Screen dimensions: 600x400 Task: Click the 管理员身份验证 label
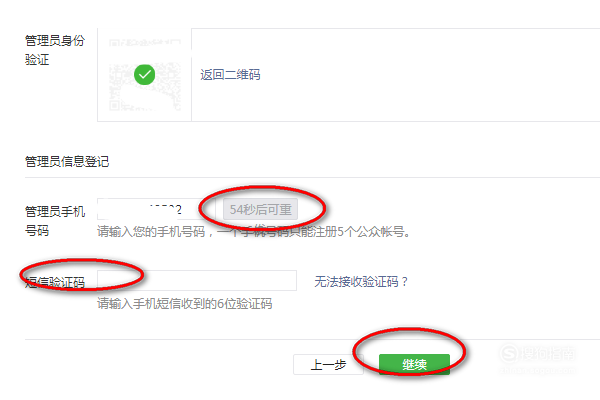coord(55,50)
